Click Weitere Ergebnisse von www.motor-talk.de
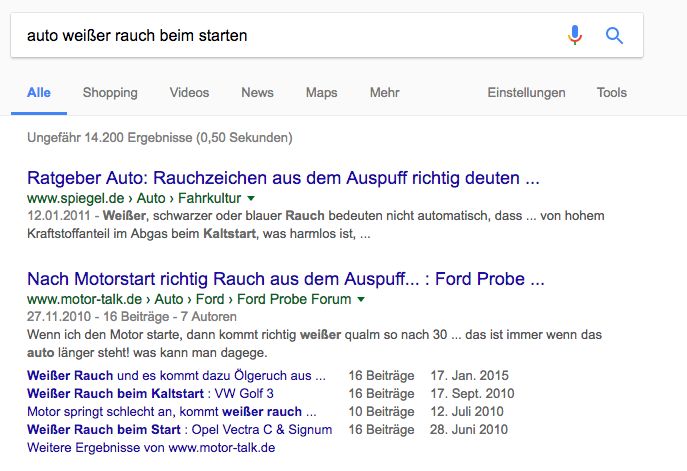 (x=151, y=448)
